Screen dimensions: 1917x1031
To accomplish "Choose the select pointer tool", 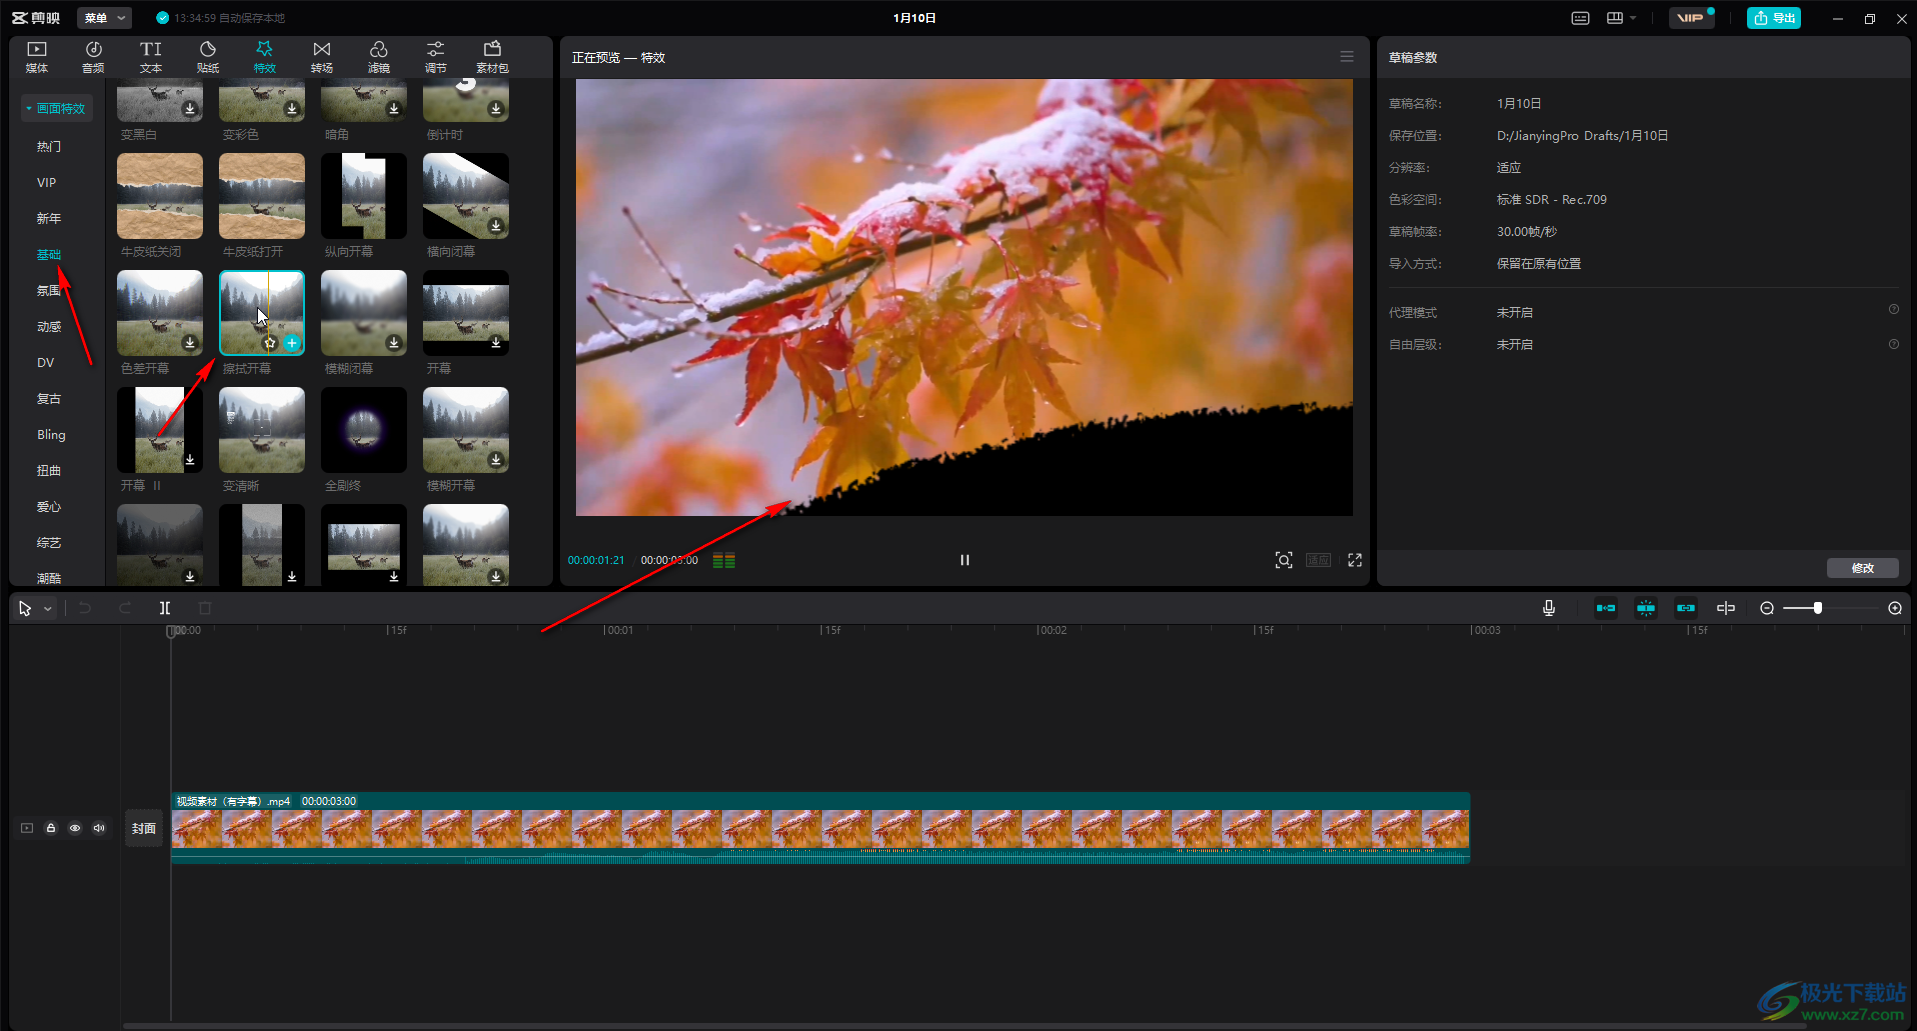I will (25, 608).
